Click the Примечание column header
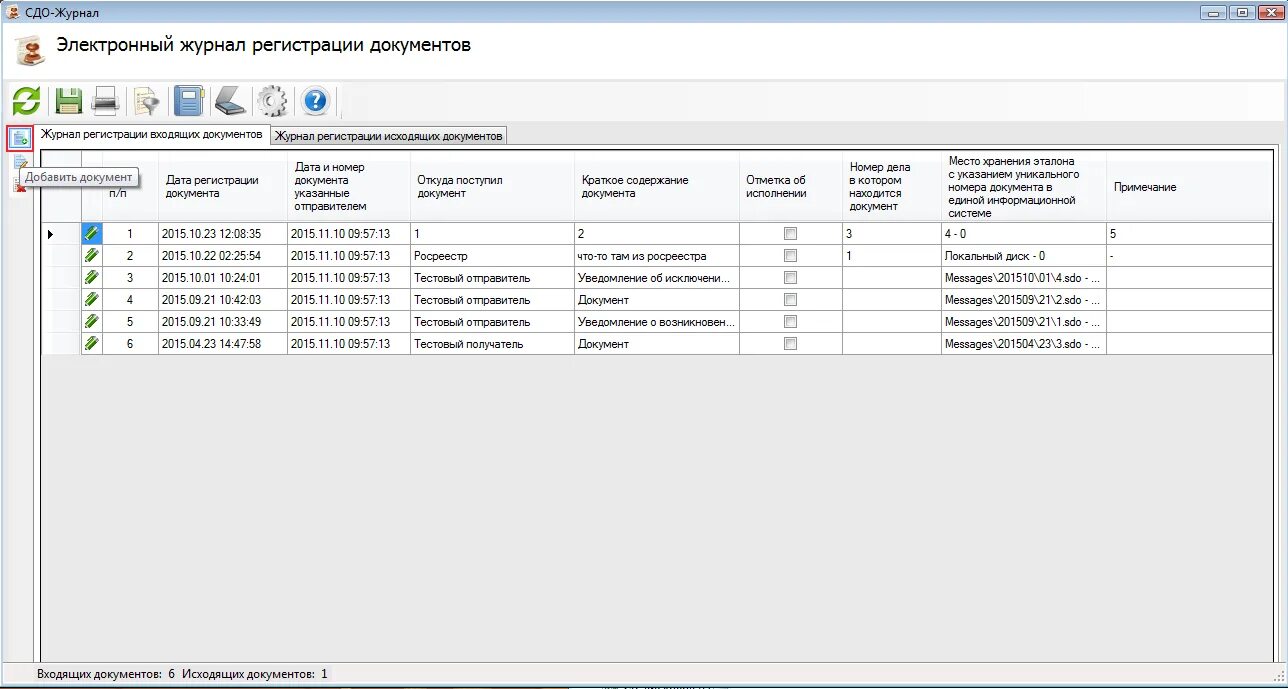Screen dimensions: 1288x689 click(1189, 187)
